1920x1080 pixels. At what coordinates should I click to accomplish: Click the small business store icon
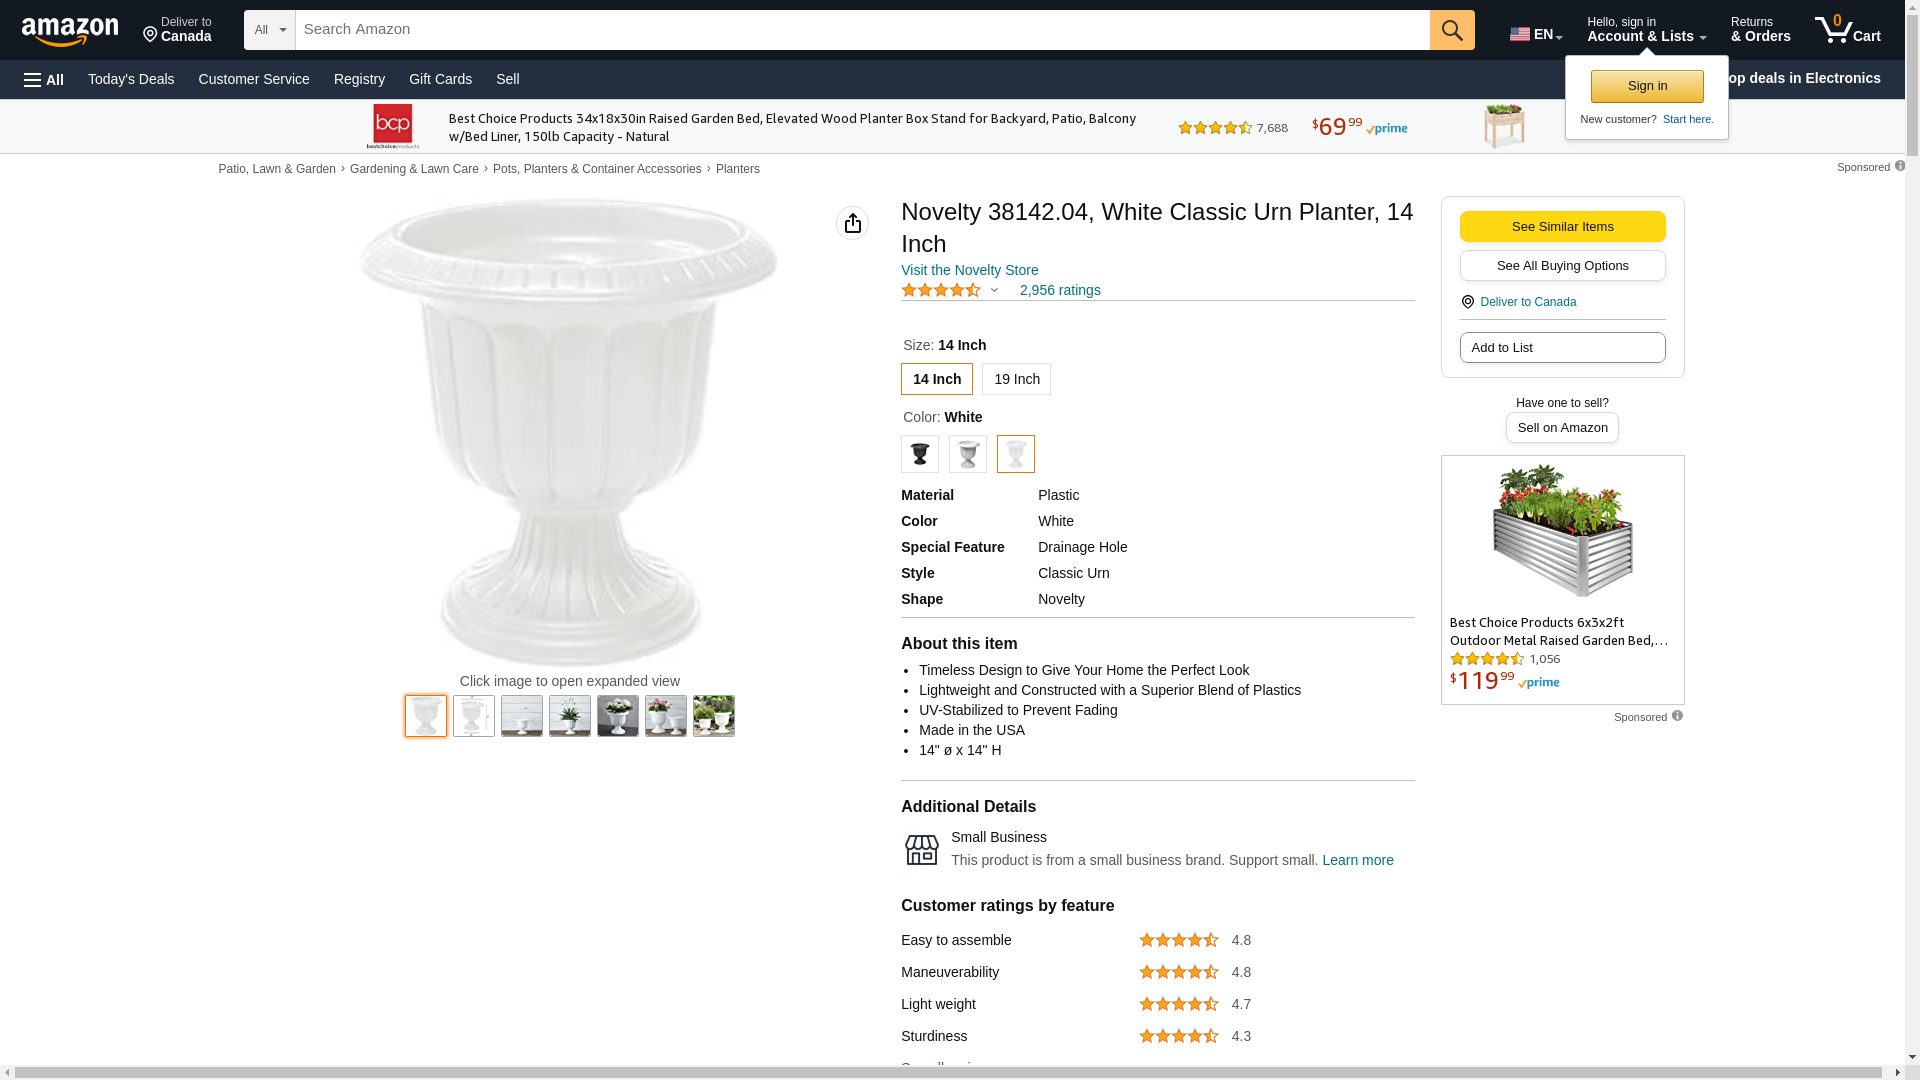921,850
